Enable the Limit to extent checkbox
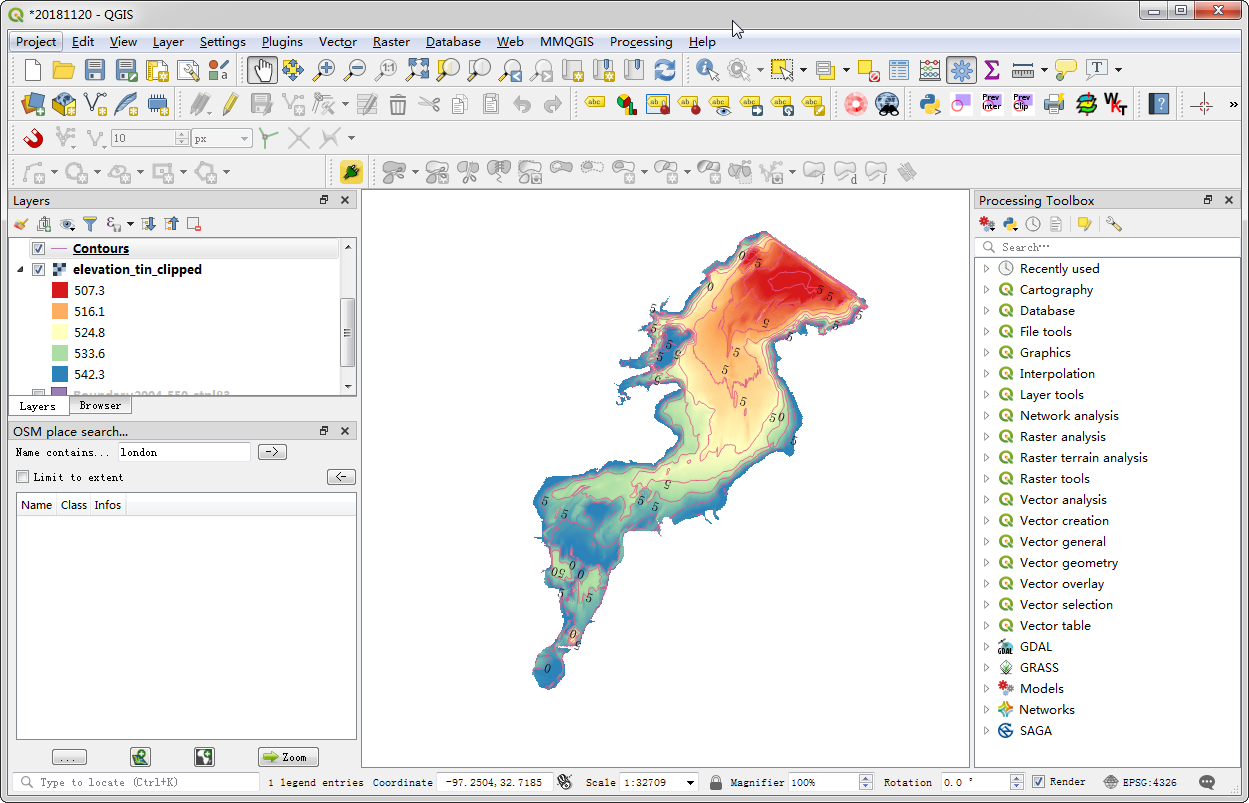The height and width of the screenshot is (803, 1249). (x=23, y=477)
